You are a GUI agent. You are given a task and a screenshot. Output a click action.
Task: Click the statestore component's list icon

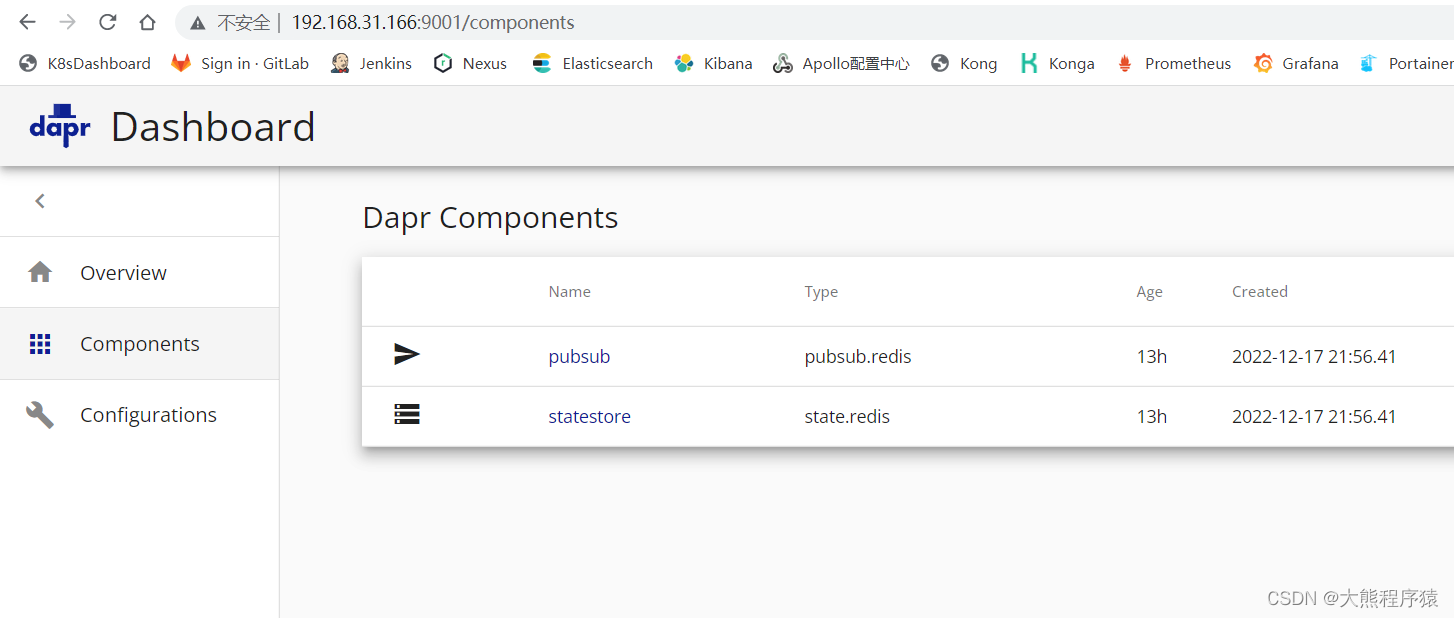pyautogui.click(x=407, y=414)
